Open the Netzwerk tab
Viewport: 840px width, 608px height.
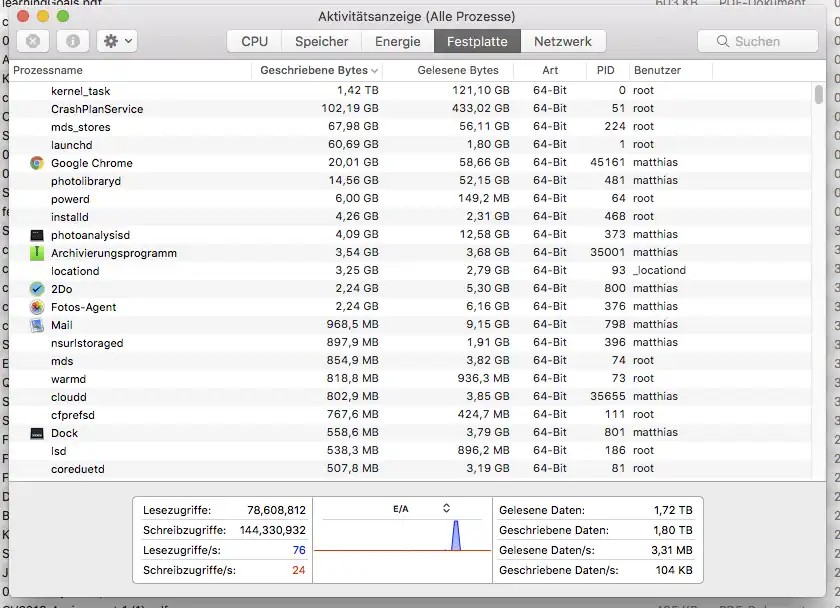[564, 41]
